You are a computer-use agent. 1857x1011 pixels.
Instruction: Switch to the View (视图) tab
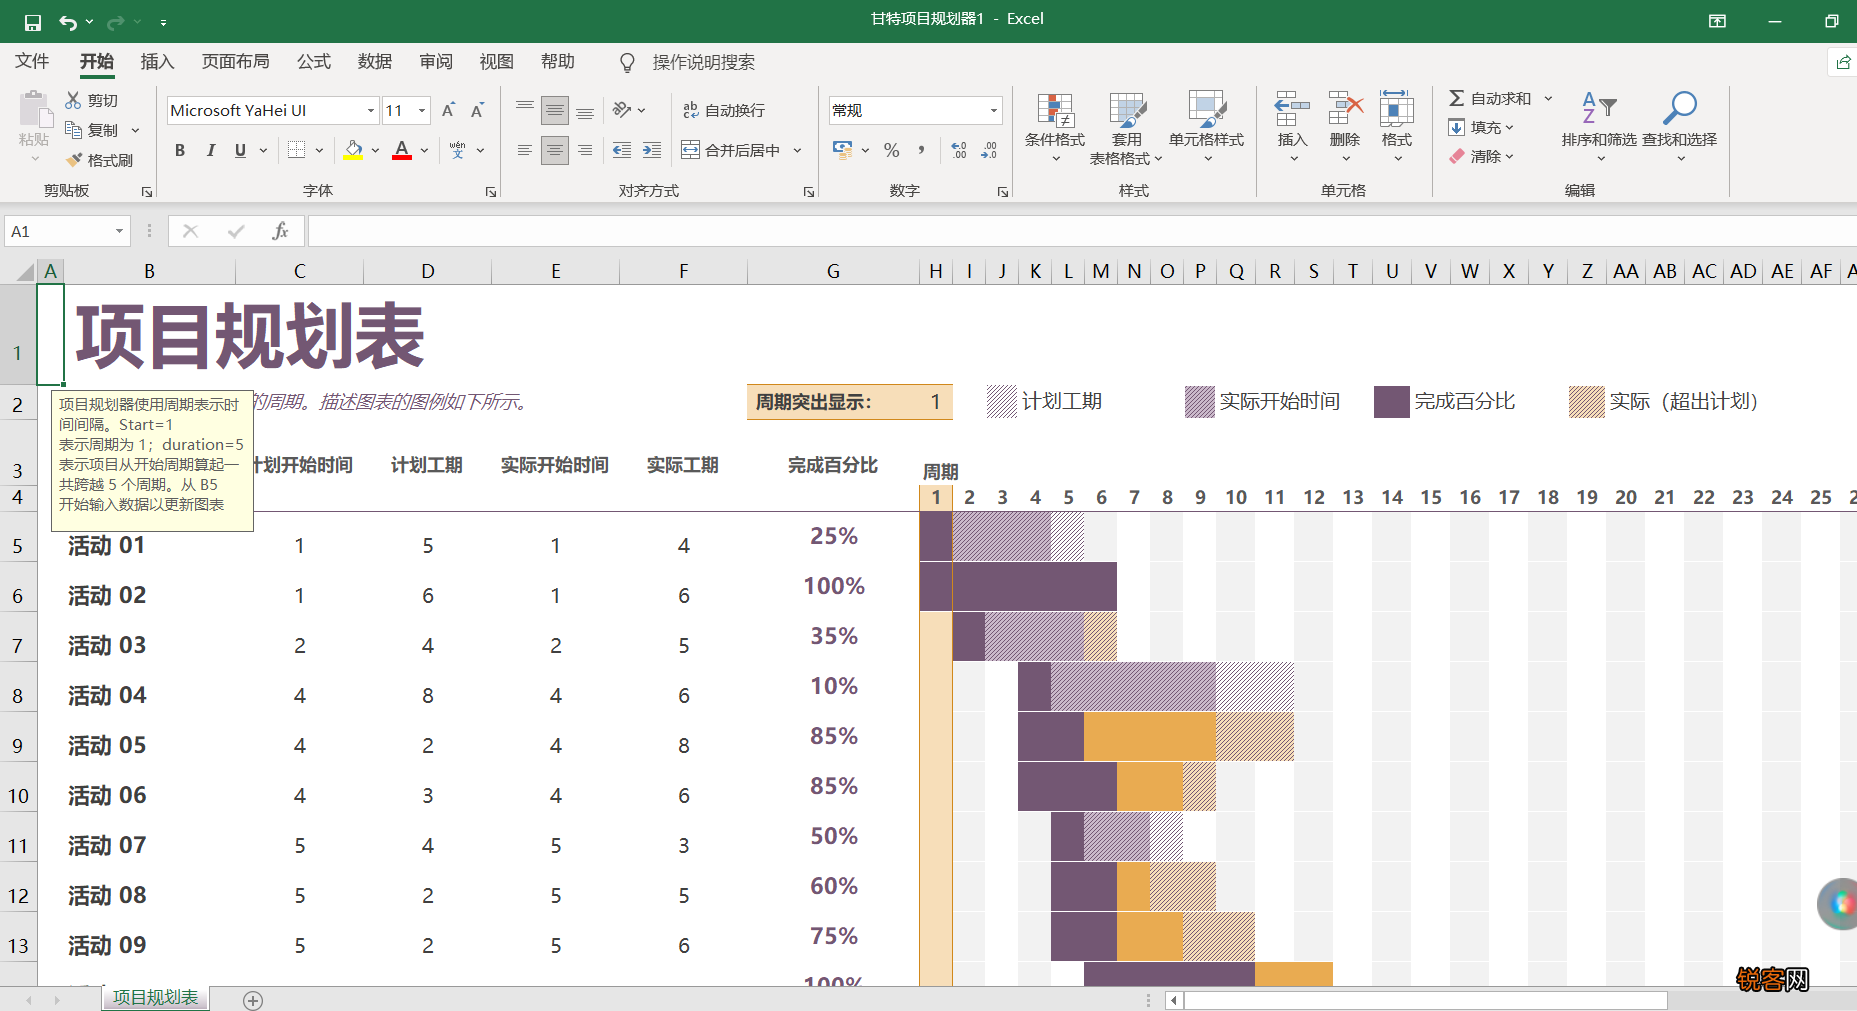click(x=497, y=61)
